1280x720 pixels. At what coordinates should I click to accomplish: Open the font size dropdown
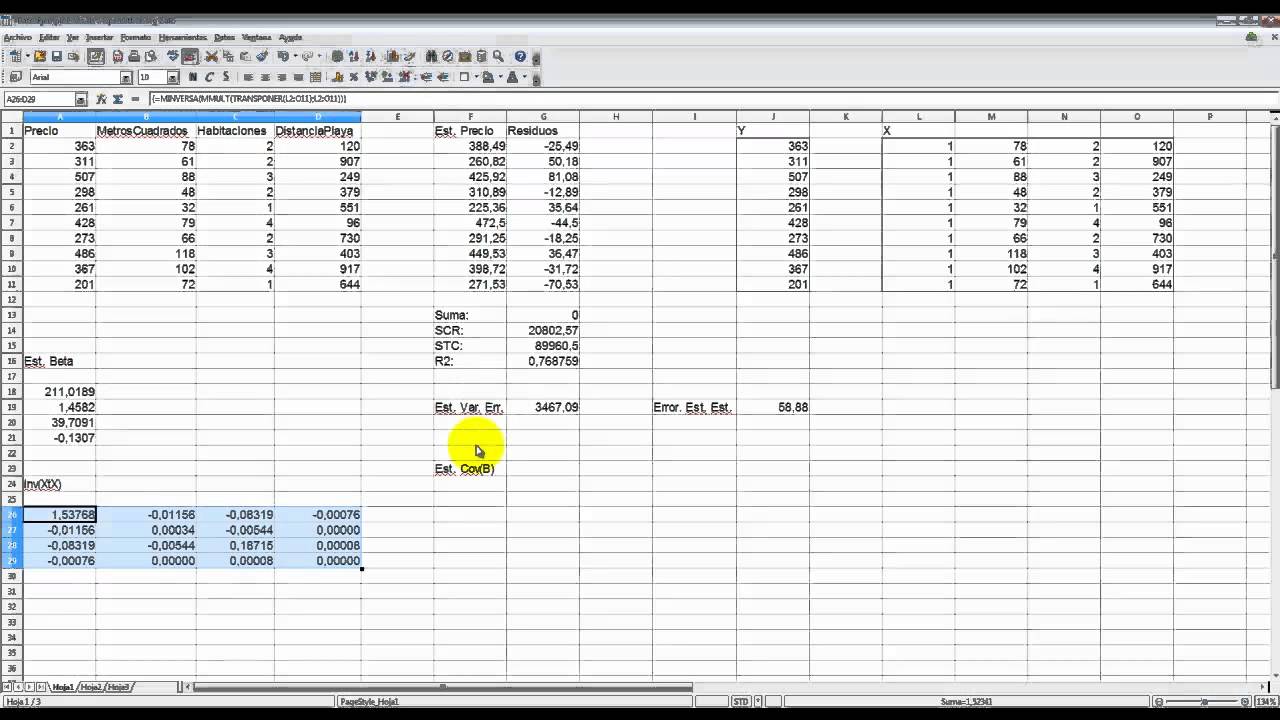click(173, 77)
